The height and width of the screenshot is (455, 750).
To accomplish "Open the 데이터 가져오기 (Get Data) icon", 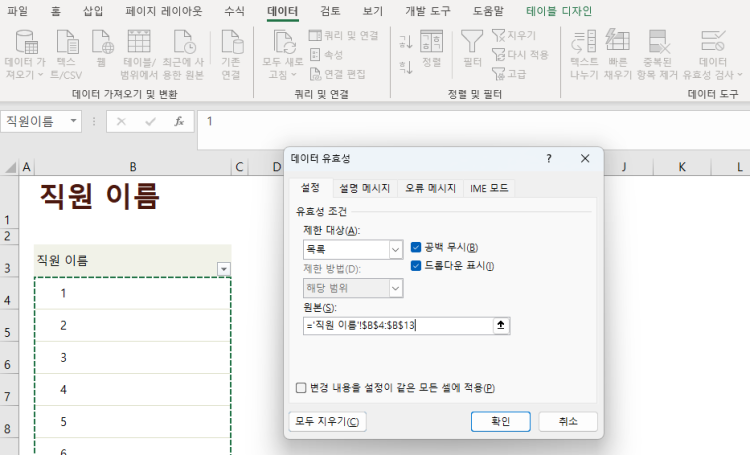I will click(26, 42).
